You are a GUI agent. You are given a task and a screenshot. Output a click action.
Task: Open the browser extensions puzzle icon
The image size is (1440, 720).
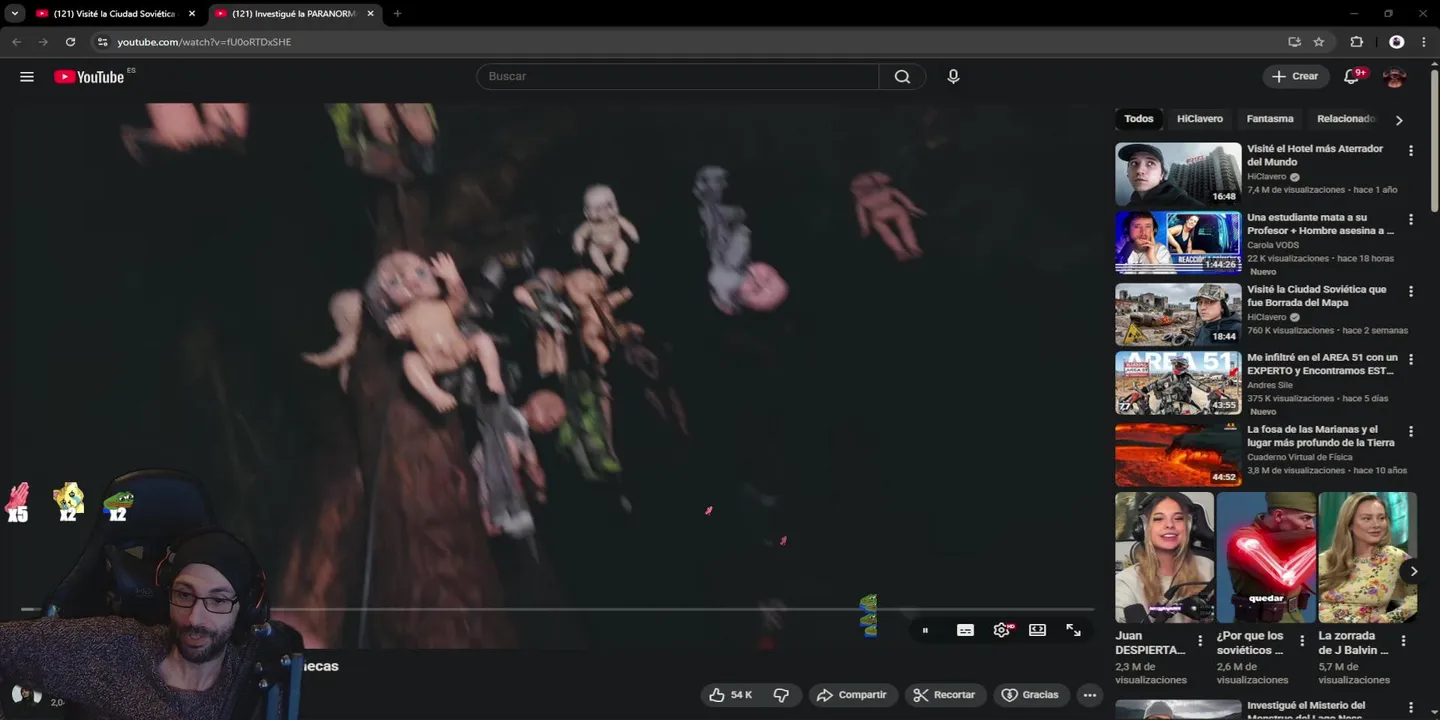pyautogui.click(x=1357, y=42)
